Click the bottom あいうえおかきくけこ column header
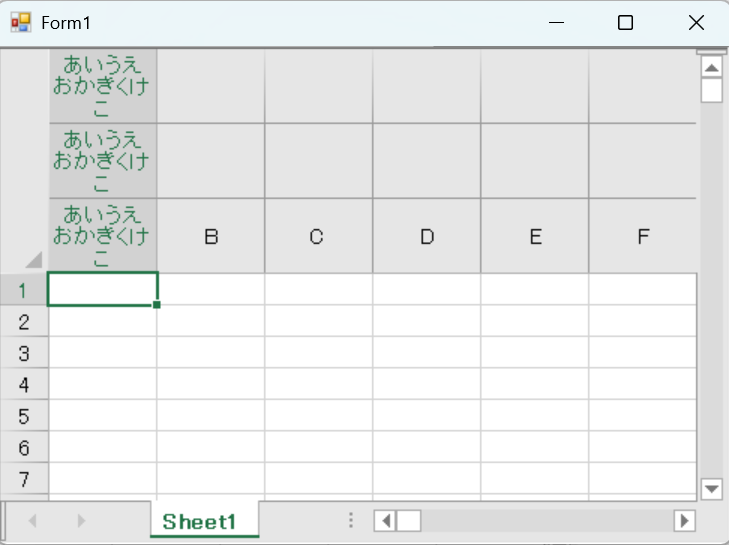Viewport: 729px width, 545px height. [x=103, y=236]
